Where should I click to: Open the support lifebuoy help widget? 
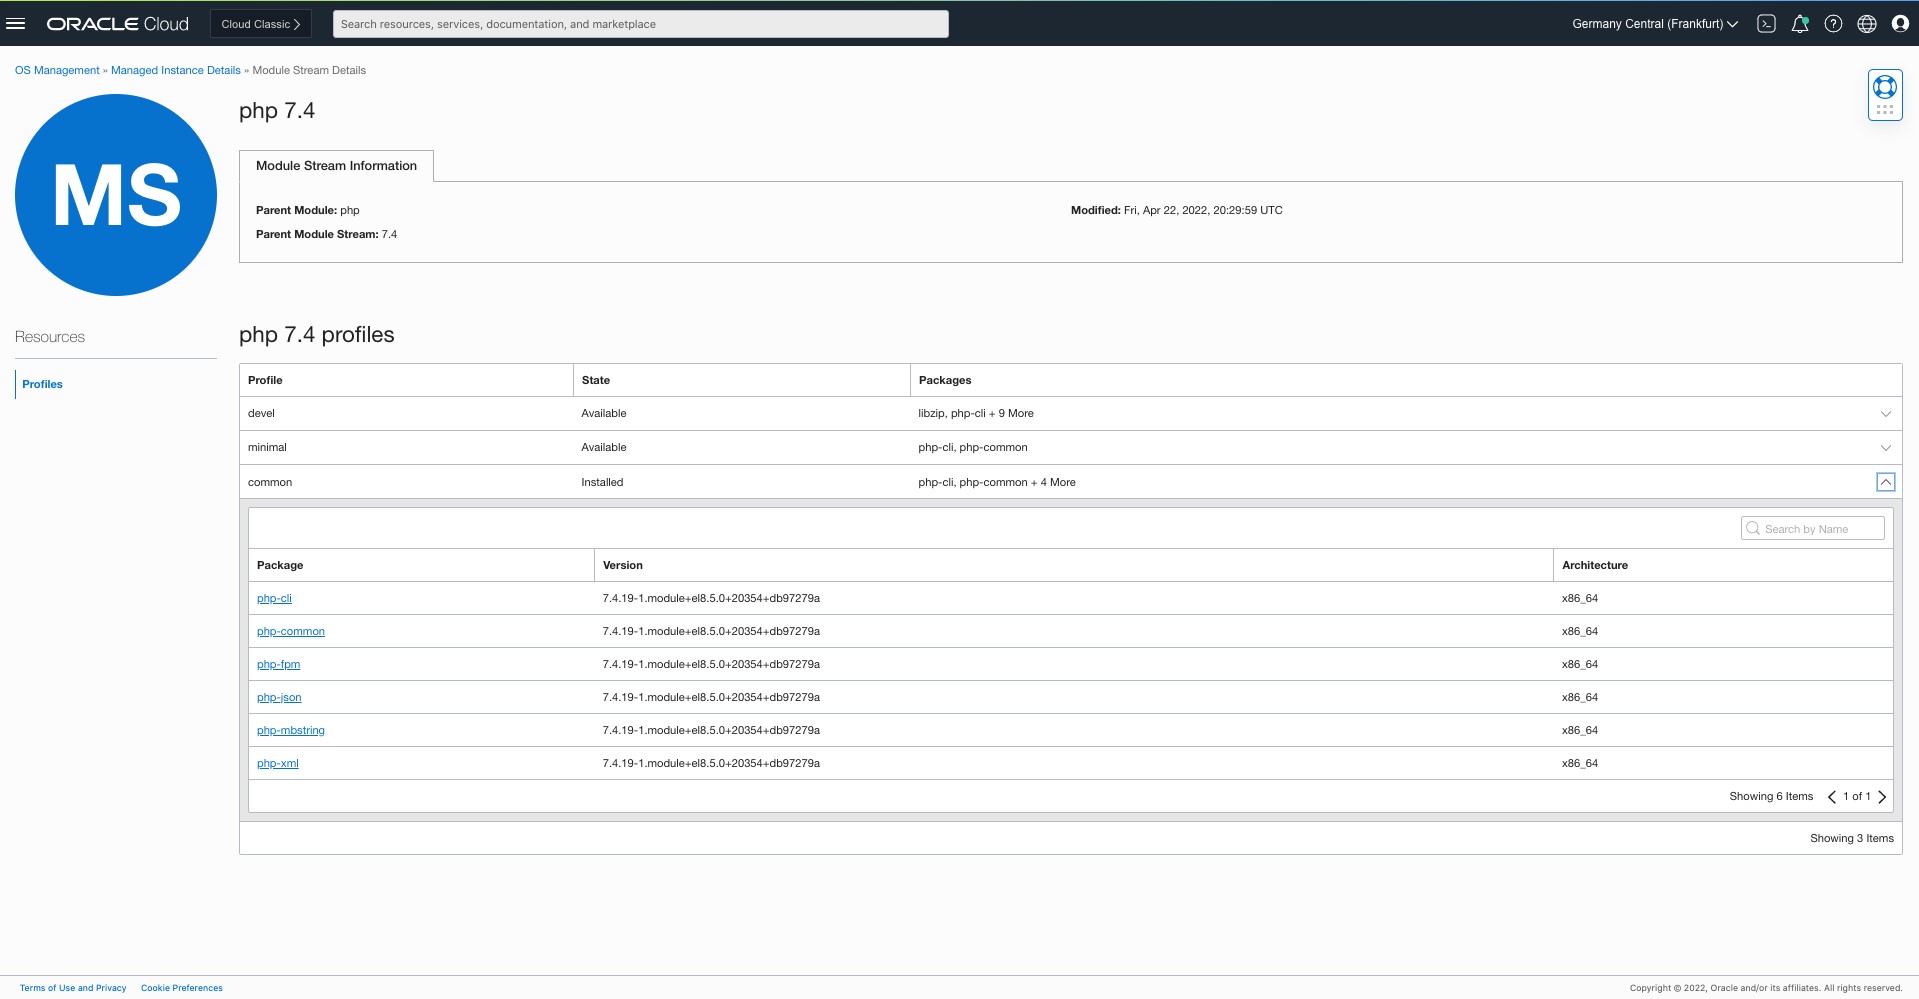(x=1885, y=95)
